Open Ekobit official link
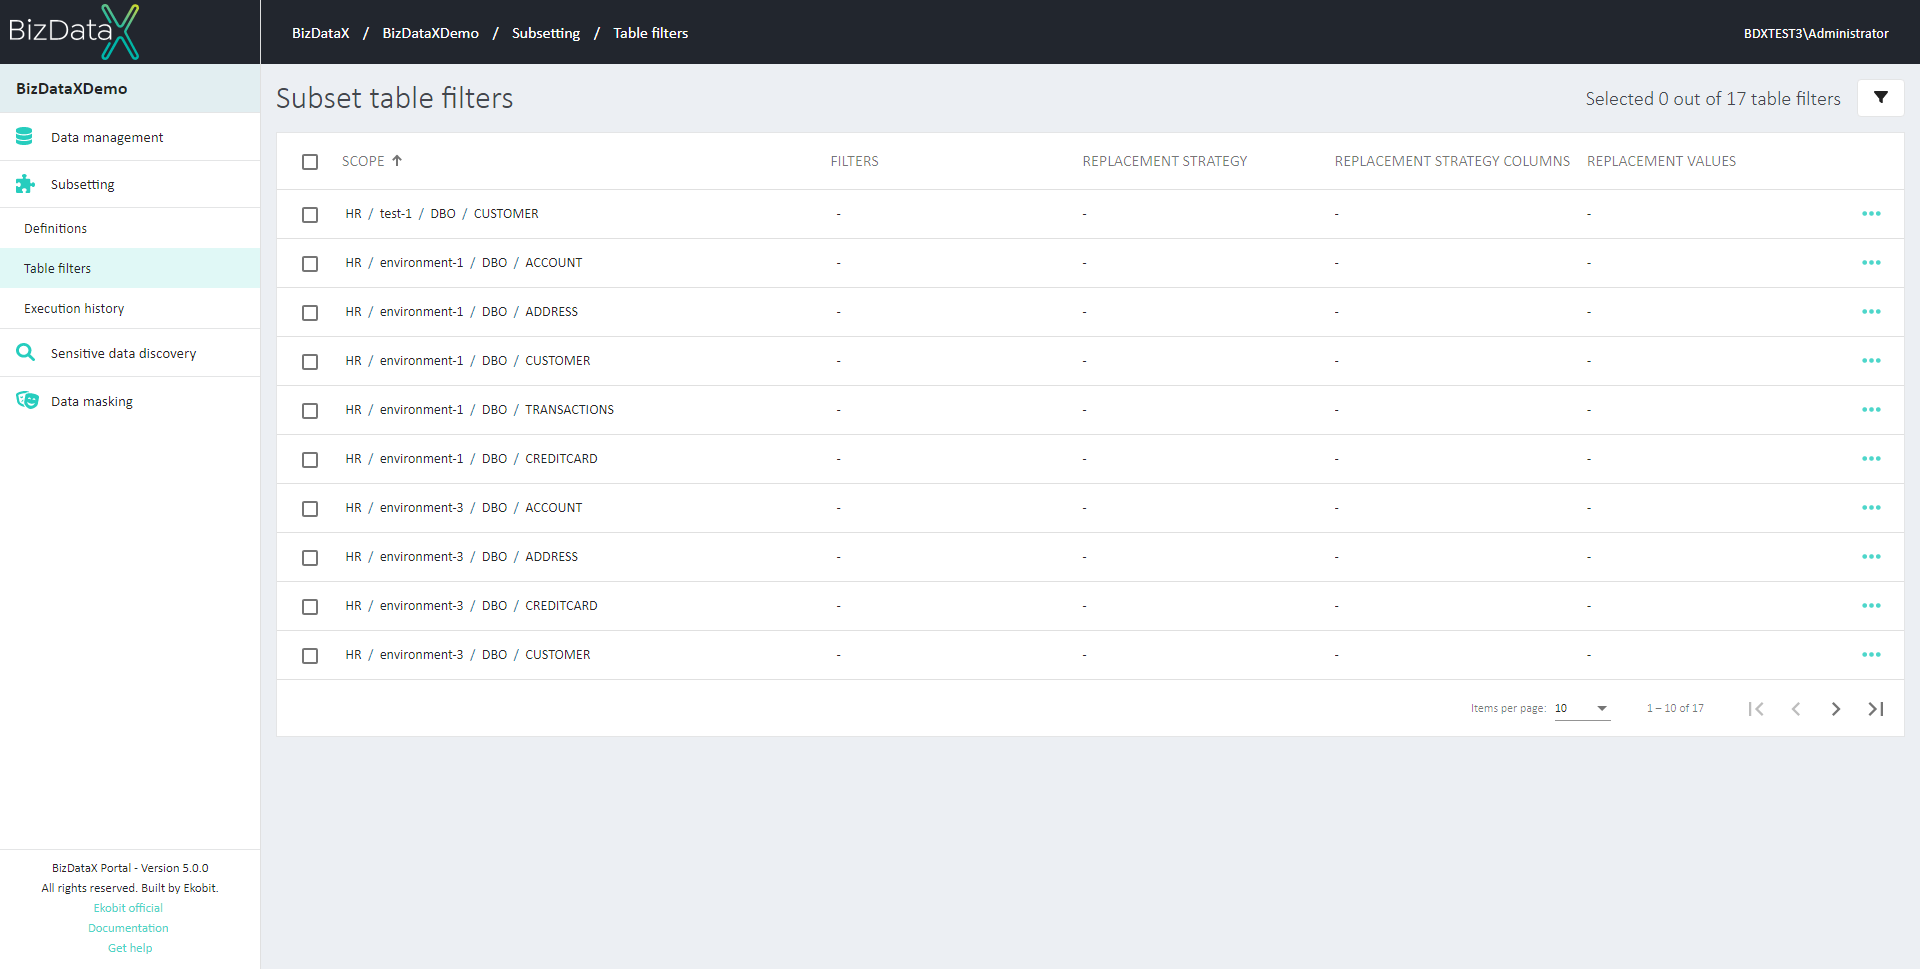The width and height of the screenshot is (1920, 969). coord(128,908)
